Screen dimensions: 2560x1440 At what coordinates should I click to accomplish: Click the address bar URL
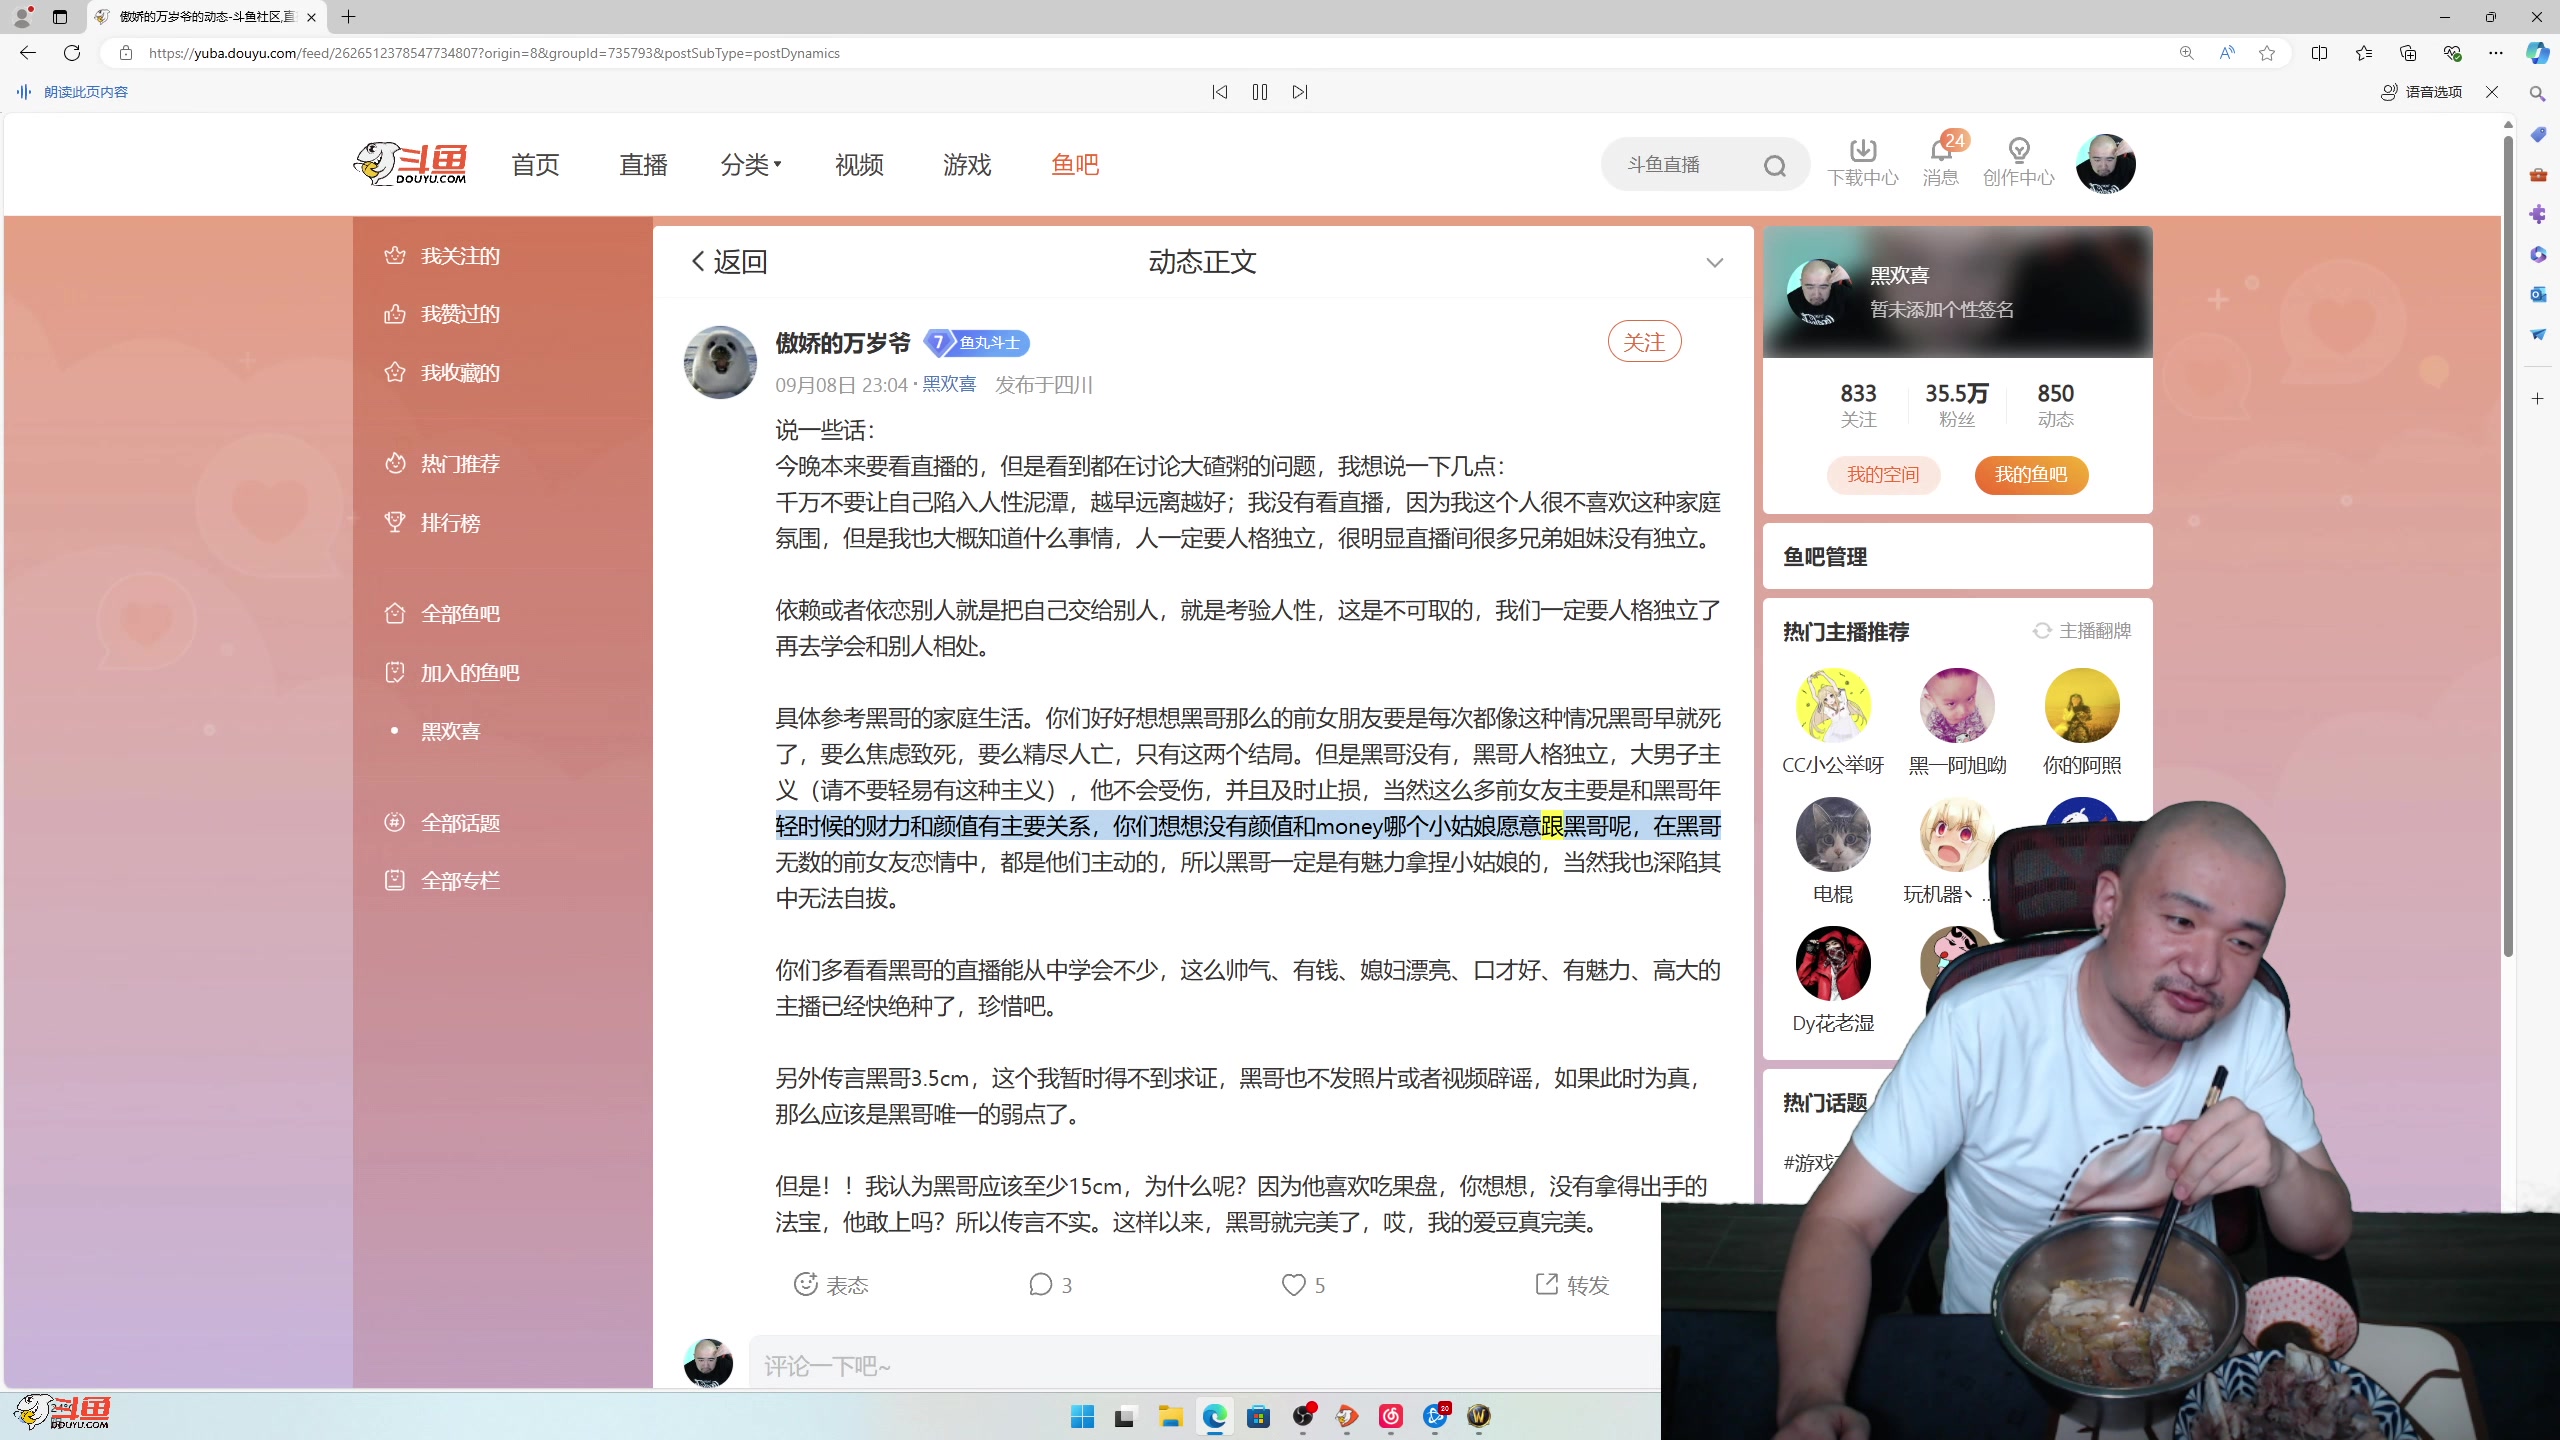click(494, 53)
